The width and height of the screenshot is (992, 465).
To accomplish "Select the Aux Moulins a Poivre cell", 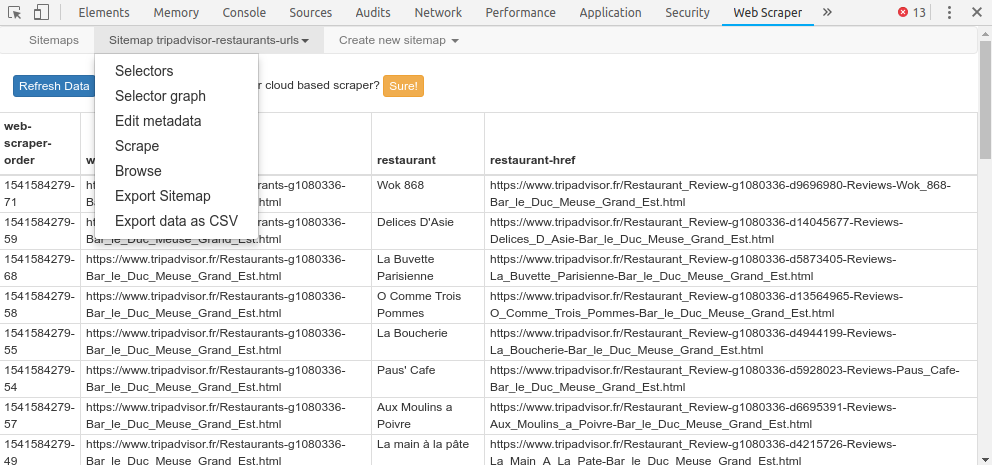I will [428, 416].
